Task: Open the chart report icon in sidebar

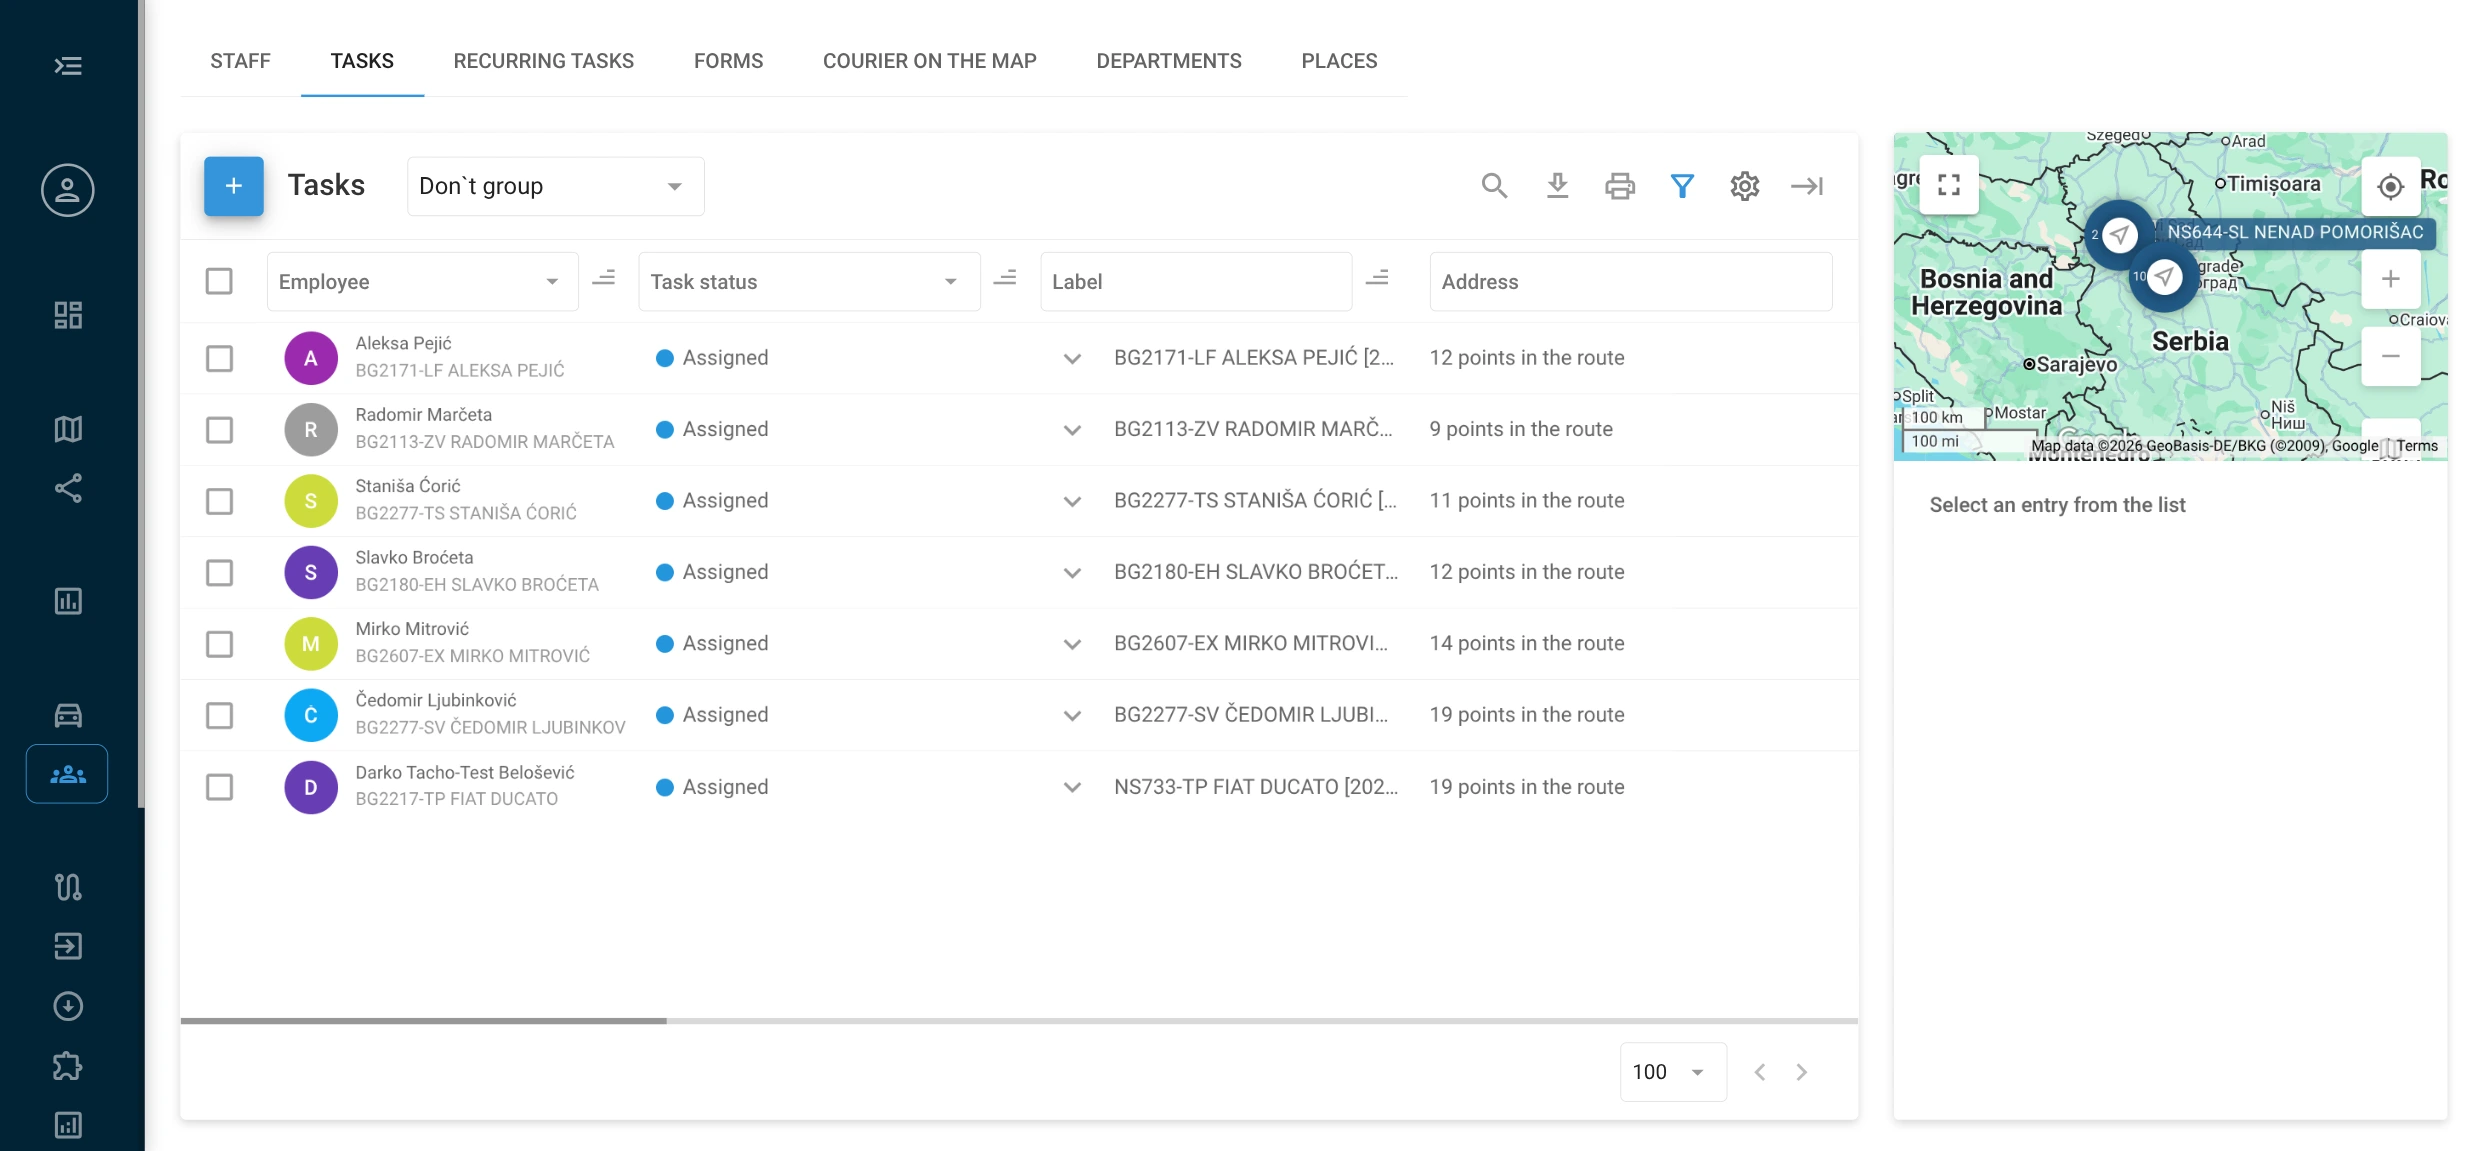Action: point(68,601)
